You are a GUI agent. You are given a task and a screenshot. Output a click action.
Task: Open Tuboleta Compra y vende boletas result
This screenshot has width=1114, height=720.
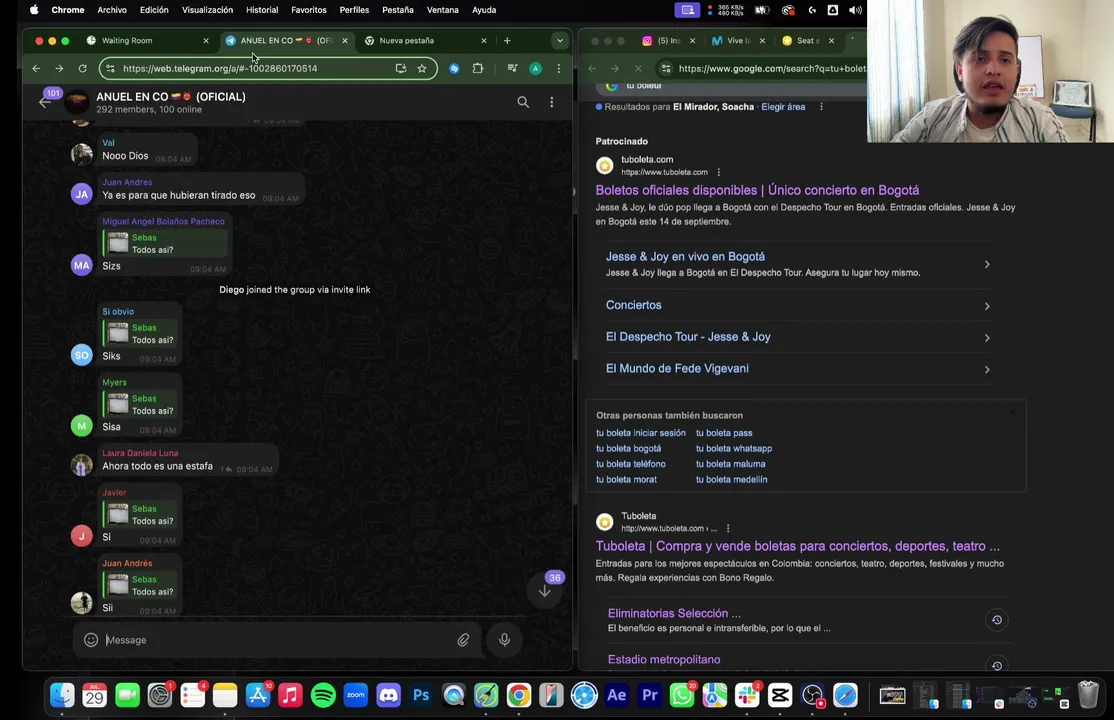[797, 546]
